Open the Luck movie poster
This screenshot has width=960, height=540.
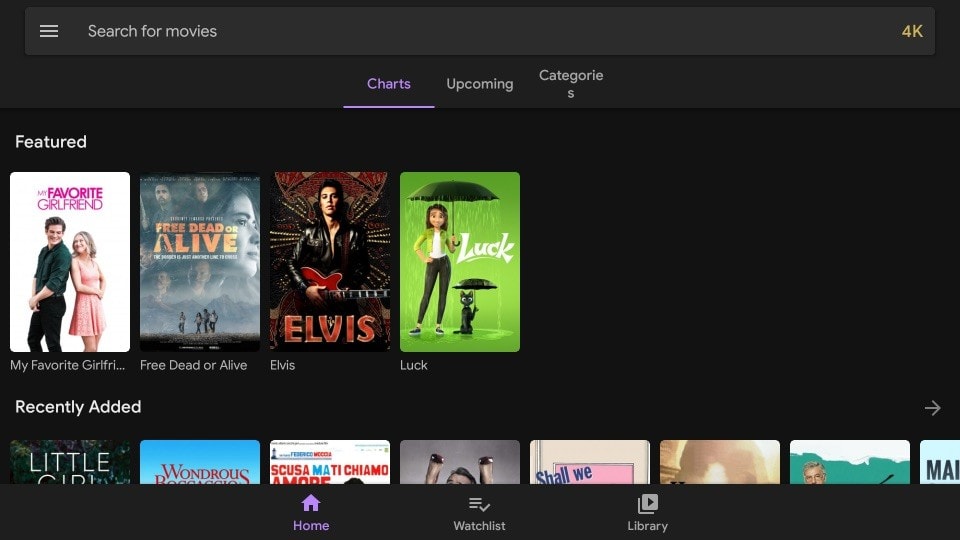pos(460,261)
